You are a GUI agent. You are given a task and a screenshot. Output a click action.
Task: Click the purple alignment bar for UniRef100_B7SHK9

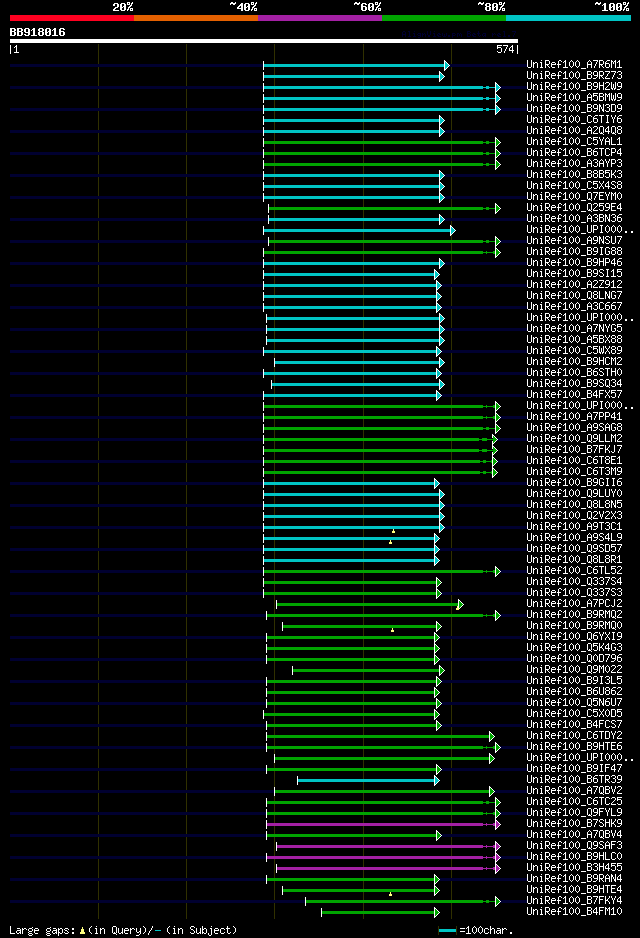pos(383,824)
